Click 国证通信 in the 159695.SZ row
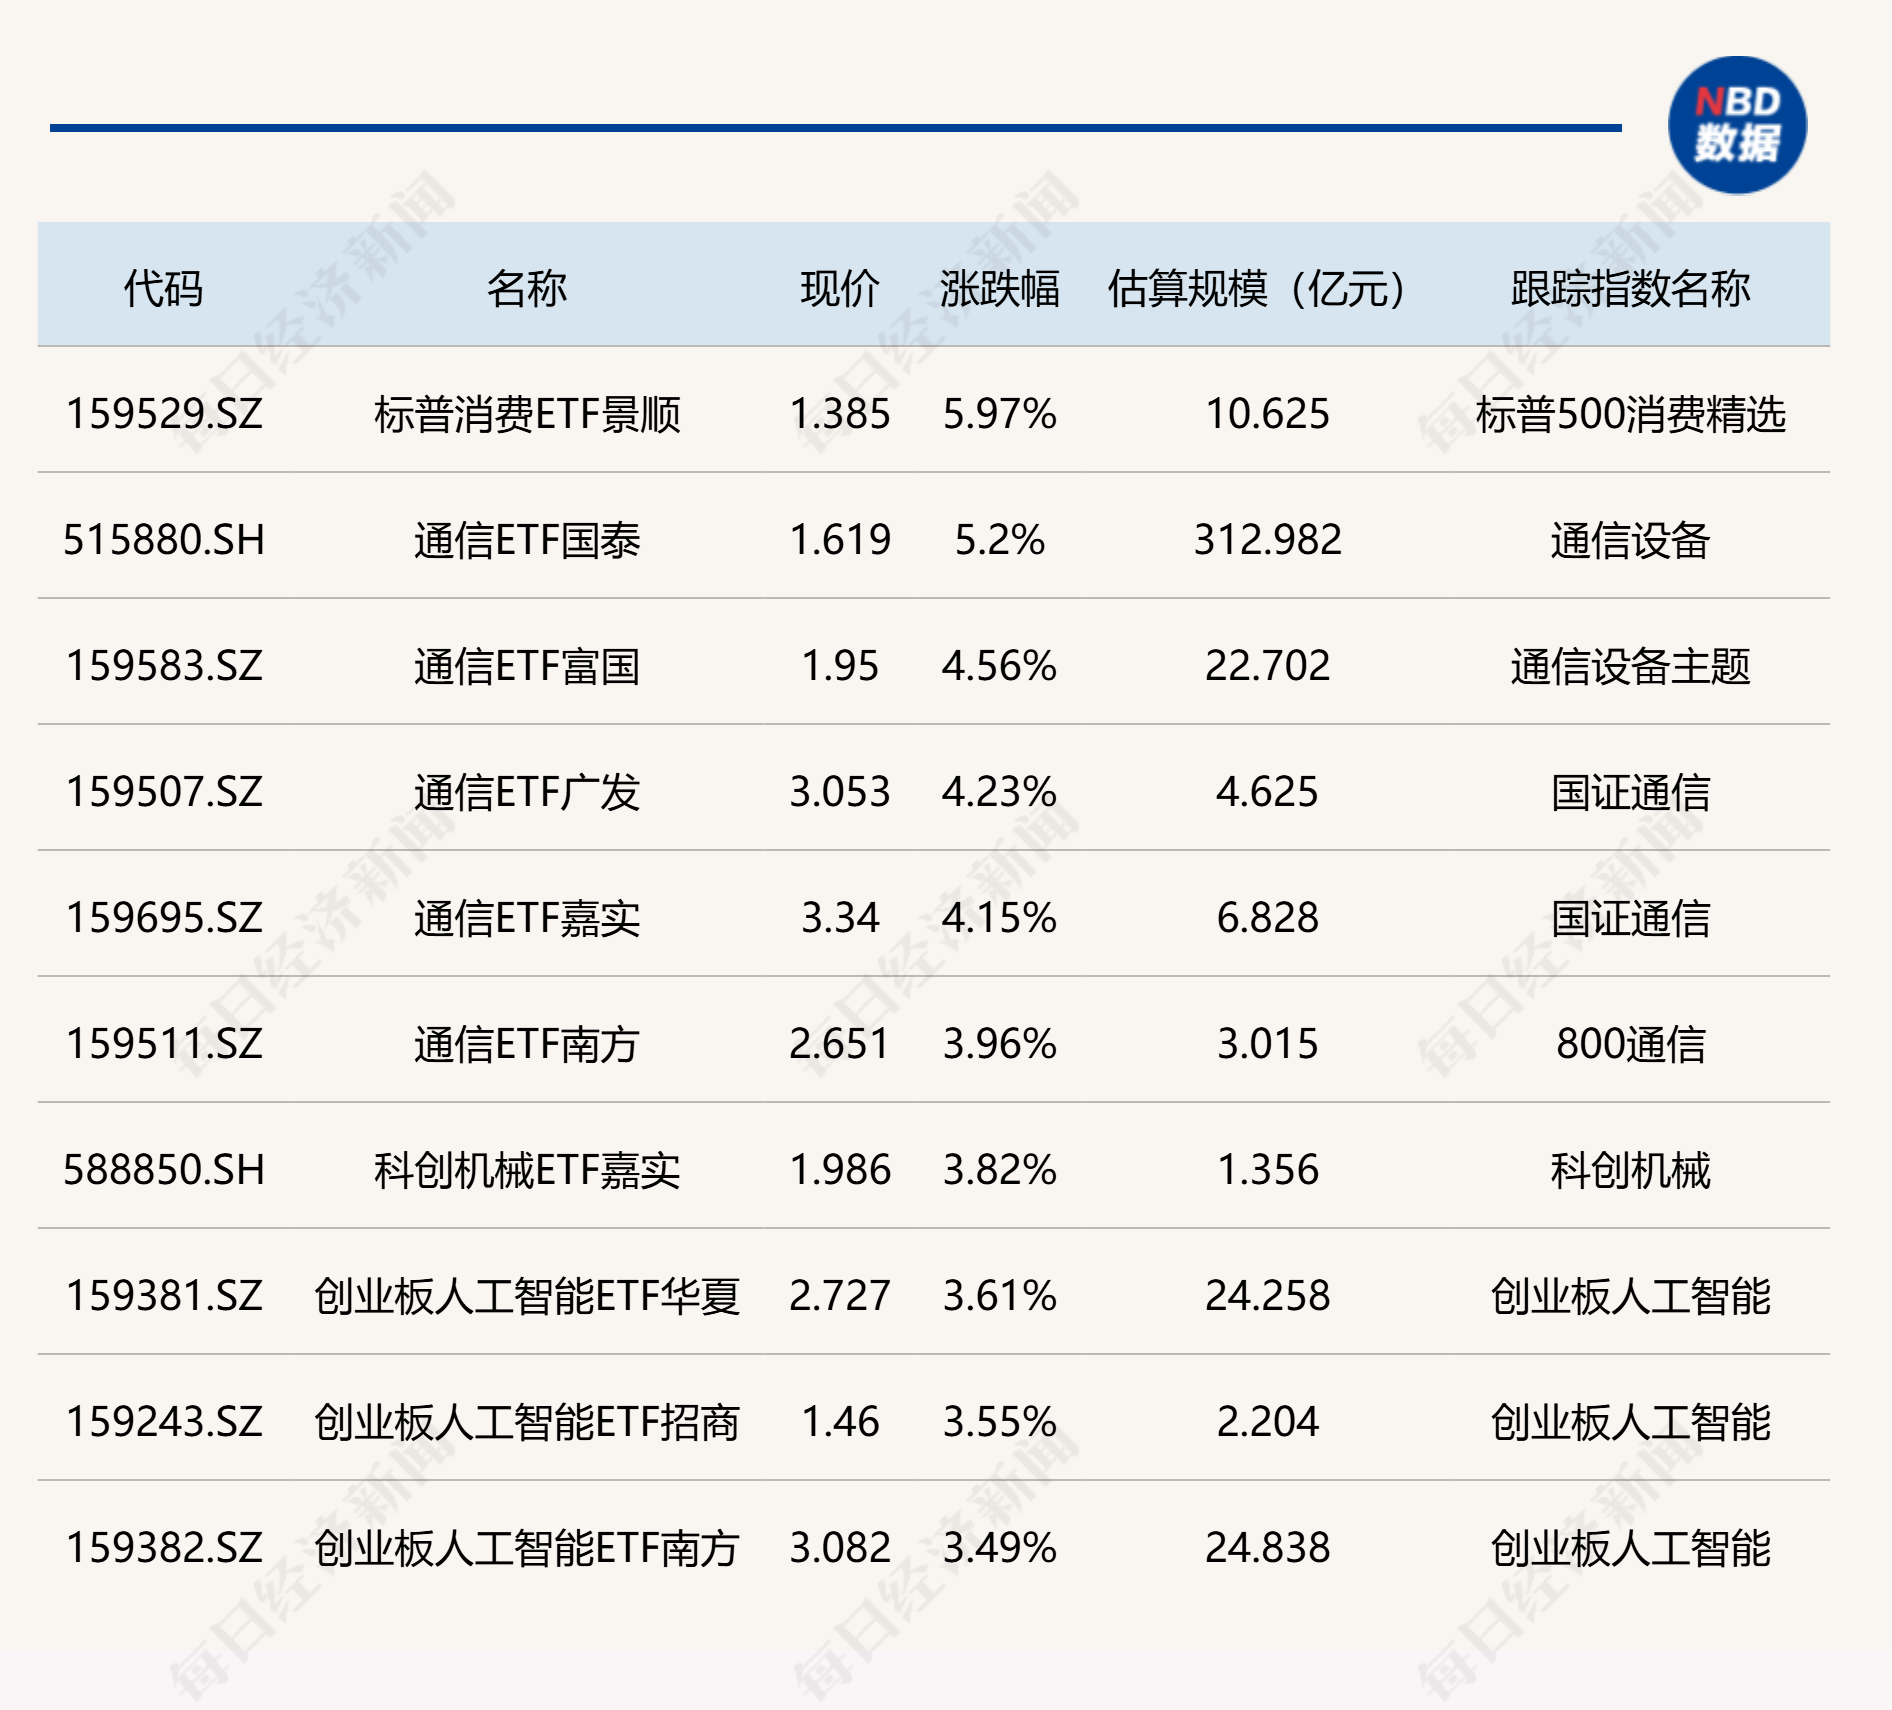This screenshot has height=1710, width=1892. (1630, 918)
